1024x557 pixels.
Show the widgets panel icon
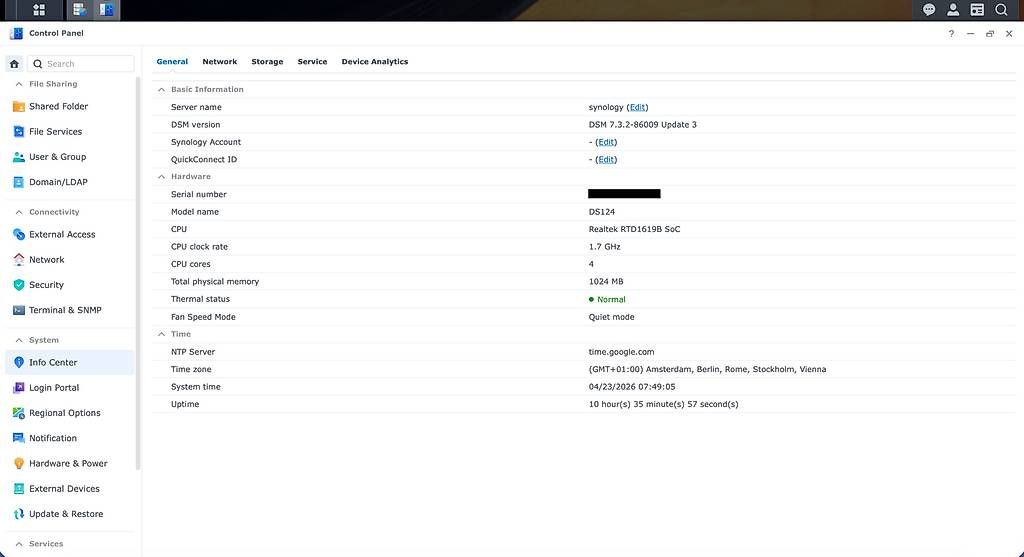(977, 10)
